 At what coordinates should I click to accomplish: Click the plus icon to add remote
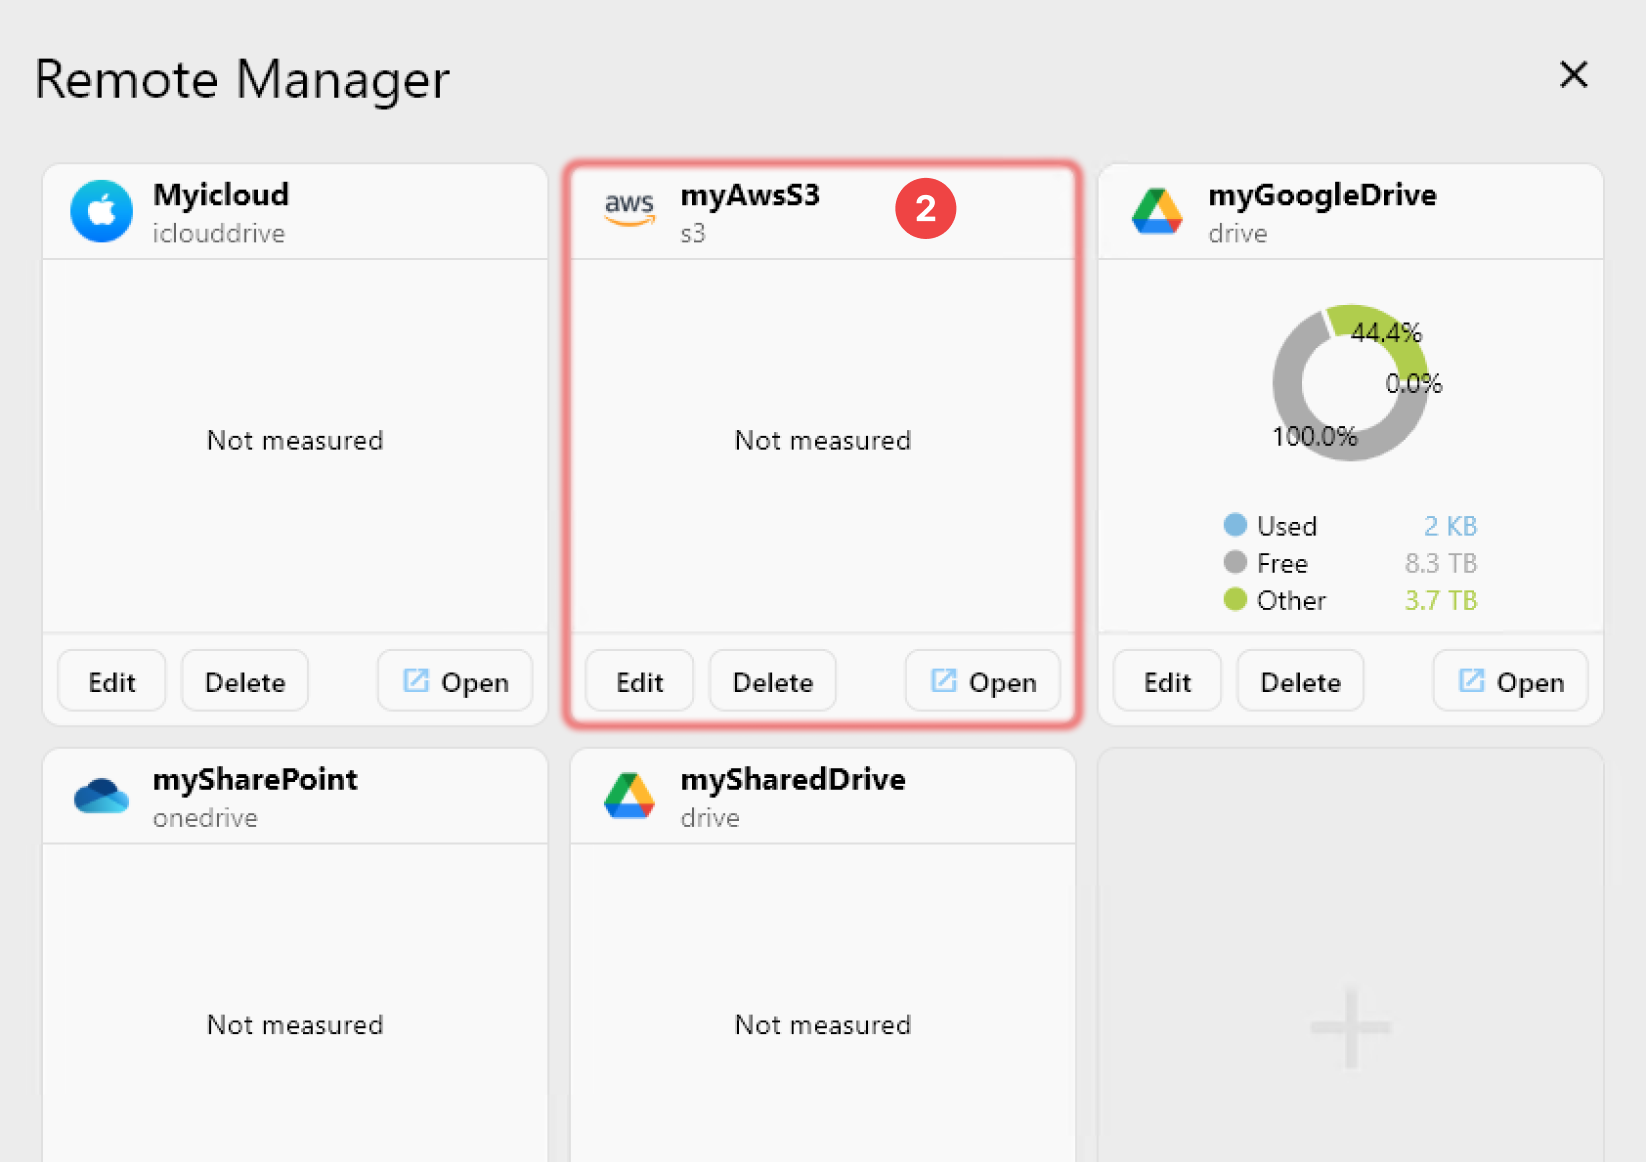click(1350, 1026)
